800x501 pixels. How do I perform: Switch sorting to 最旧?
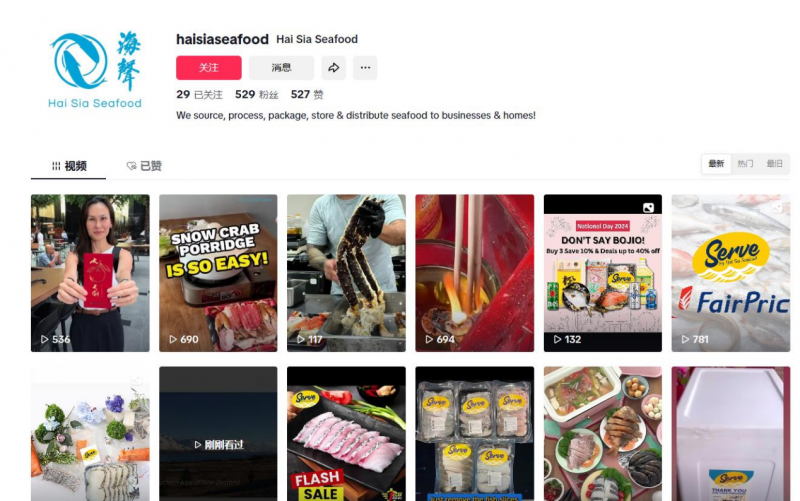pos(774,164)
